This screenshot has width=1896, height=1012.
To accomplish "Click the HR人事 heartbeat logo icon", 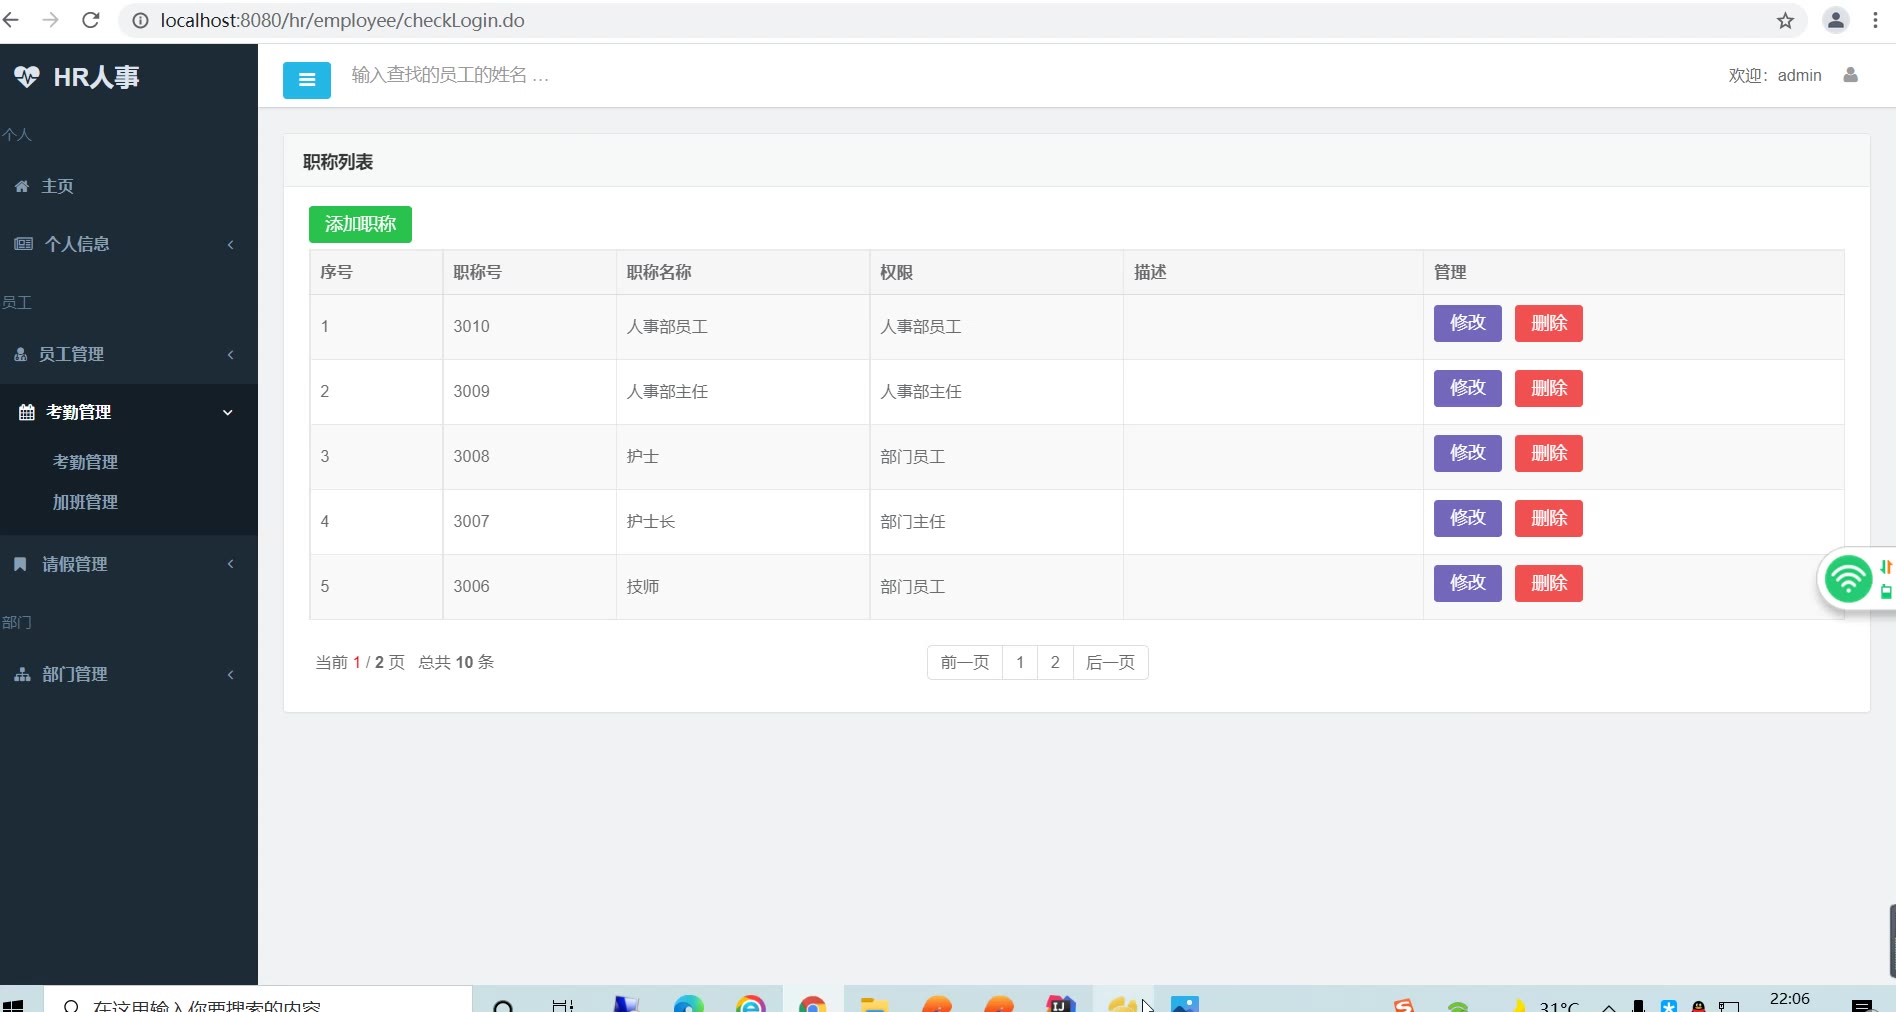I will pyautogui.click(x=27, y=77).
